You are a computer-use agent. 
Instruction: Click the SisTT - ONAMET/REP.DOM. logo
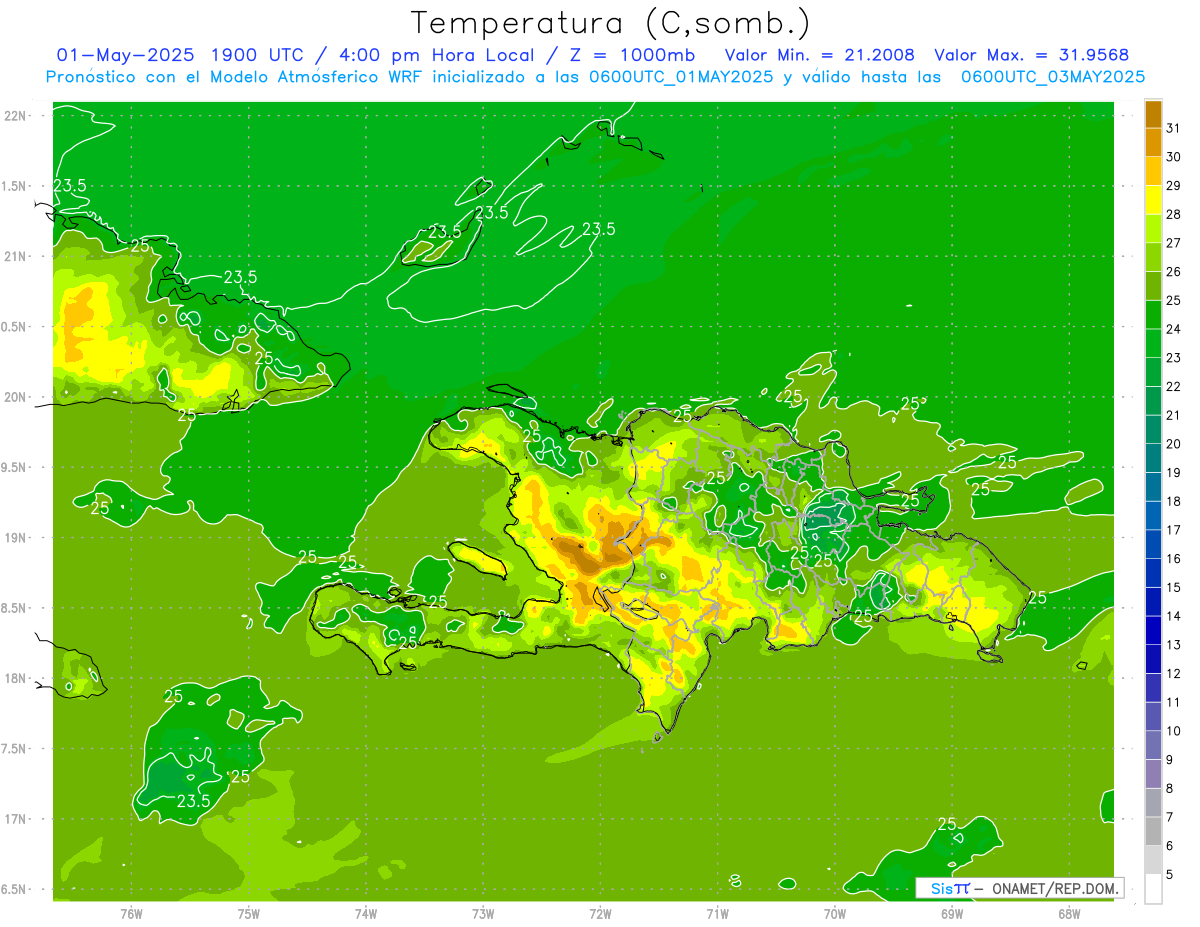(1020, 888)
